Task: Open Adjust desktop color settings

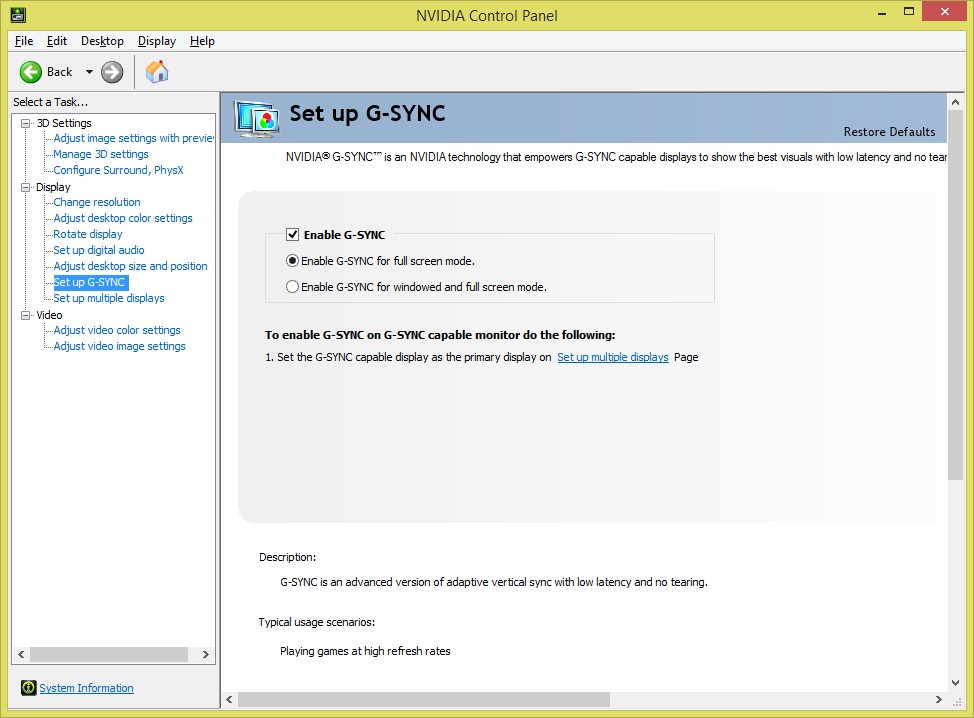Action: (x=123, y=218)
